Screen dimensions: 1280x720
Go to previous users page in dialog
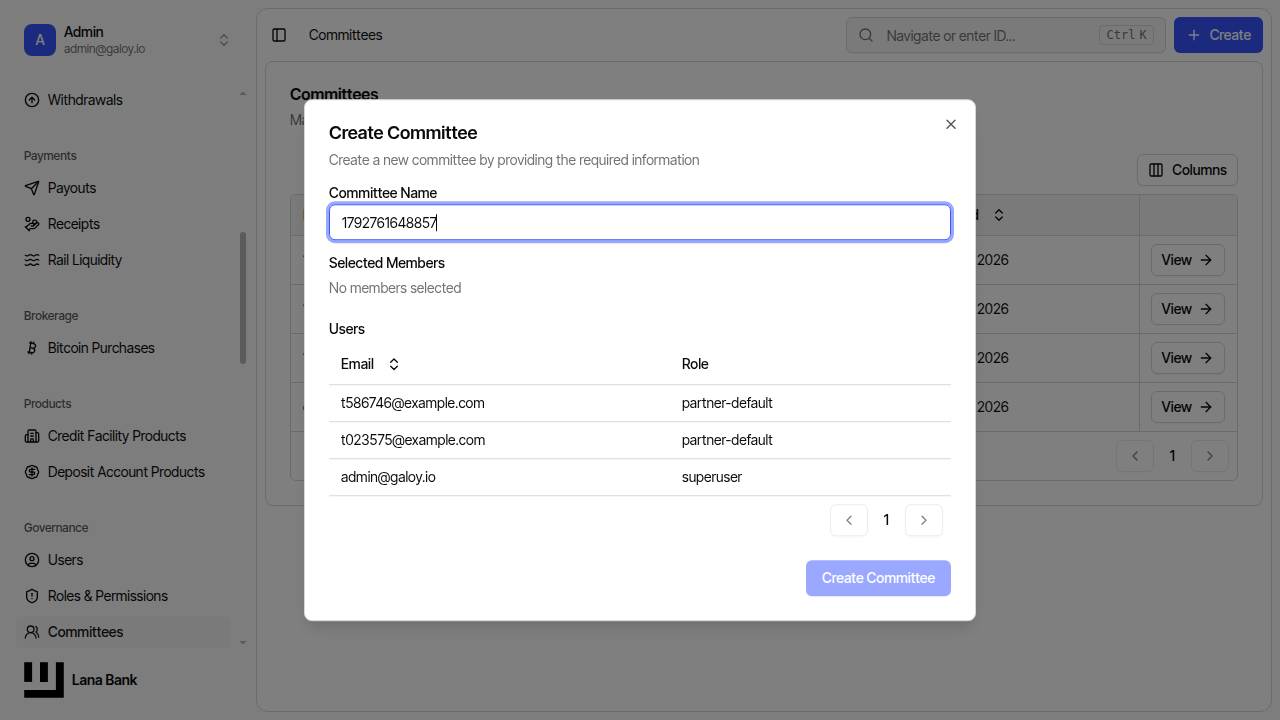point(849,520)
